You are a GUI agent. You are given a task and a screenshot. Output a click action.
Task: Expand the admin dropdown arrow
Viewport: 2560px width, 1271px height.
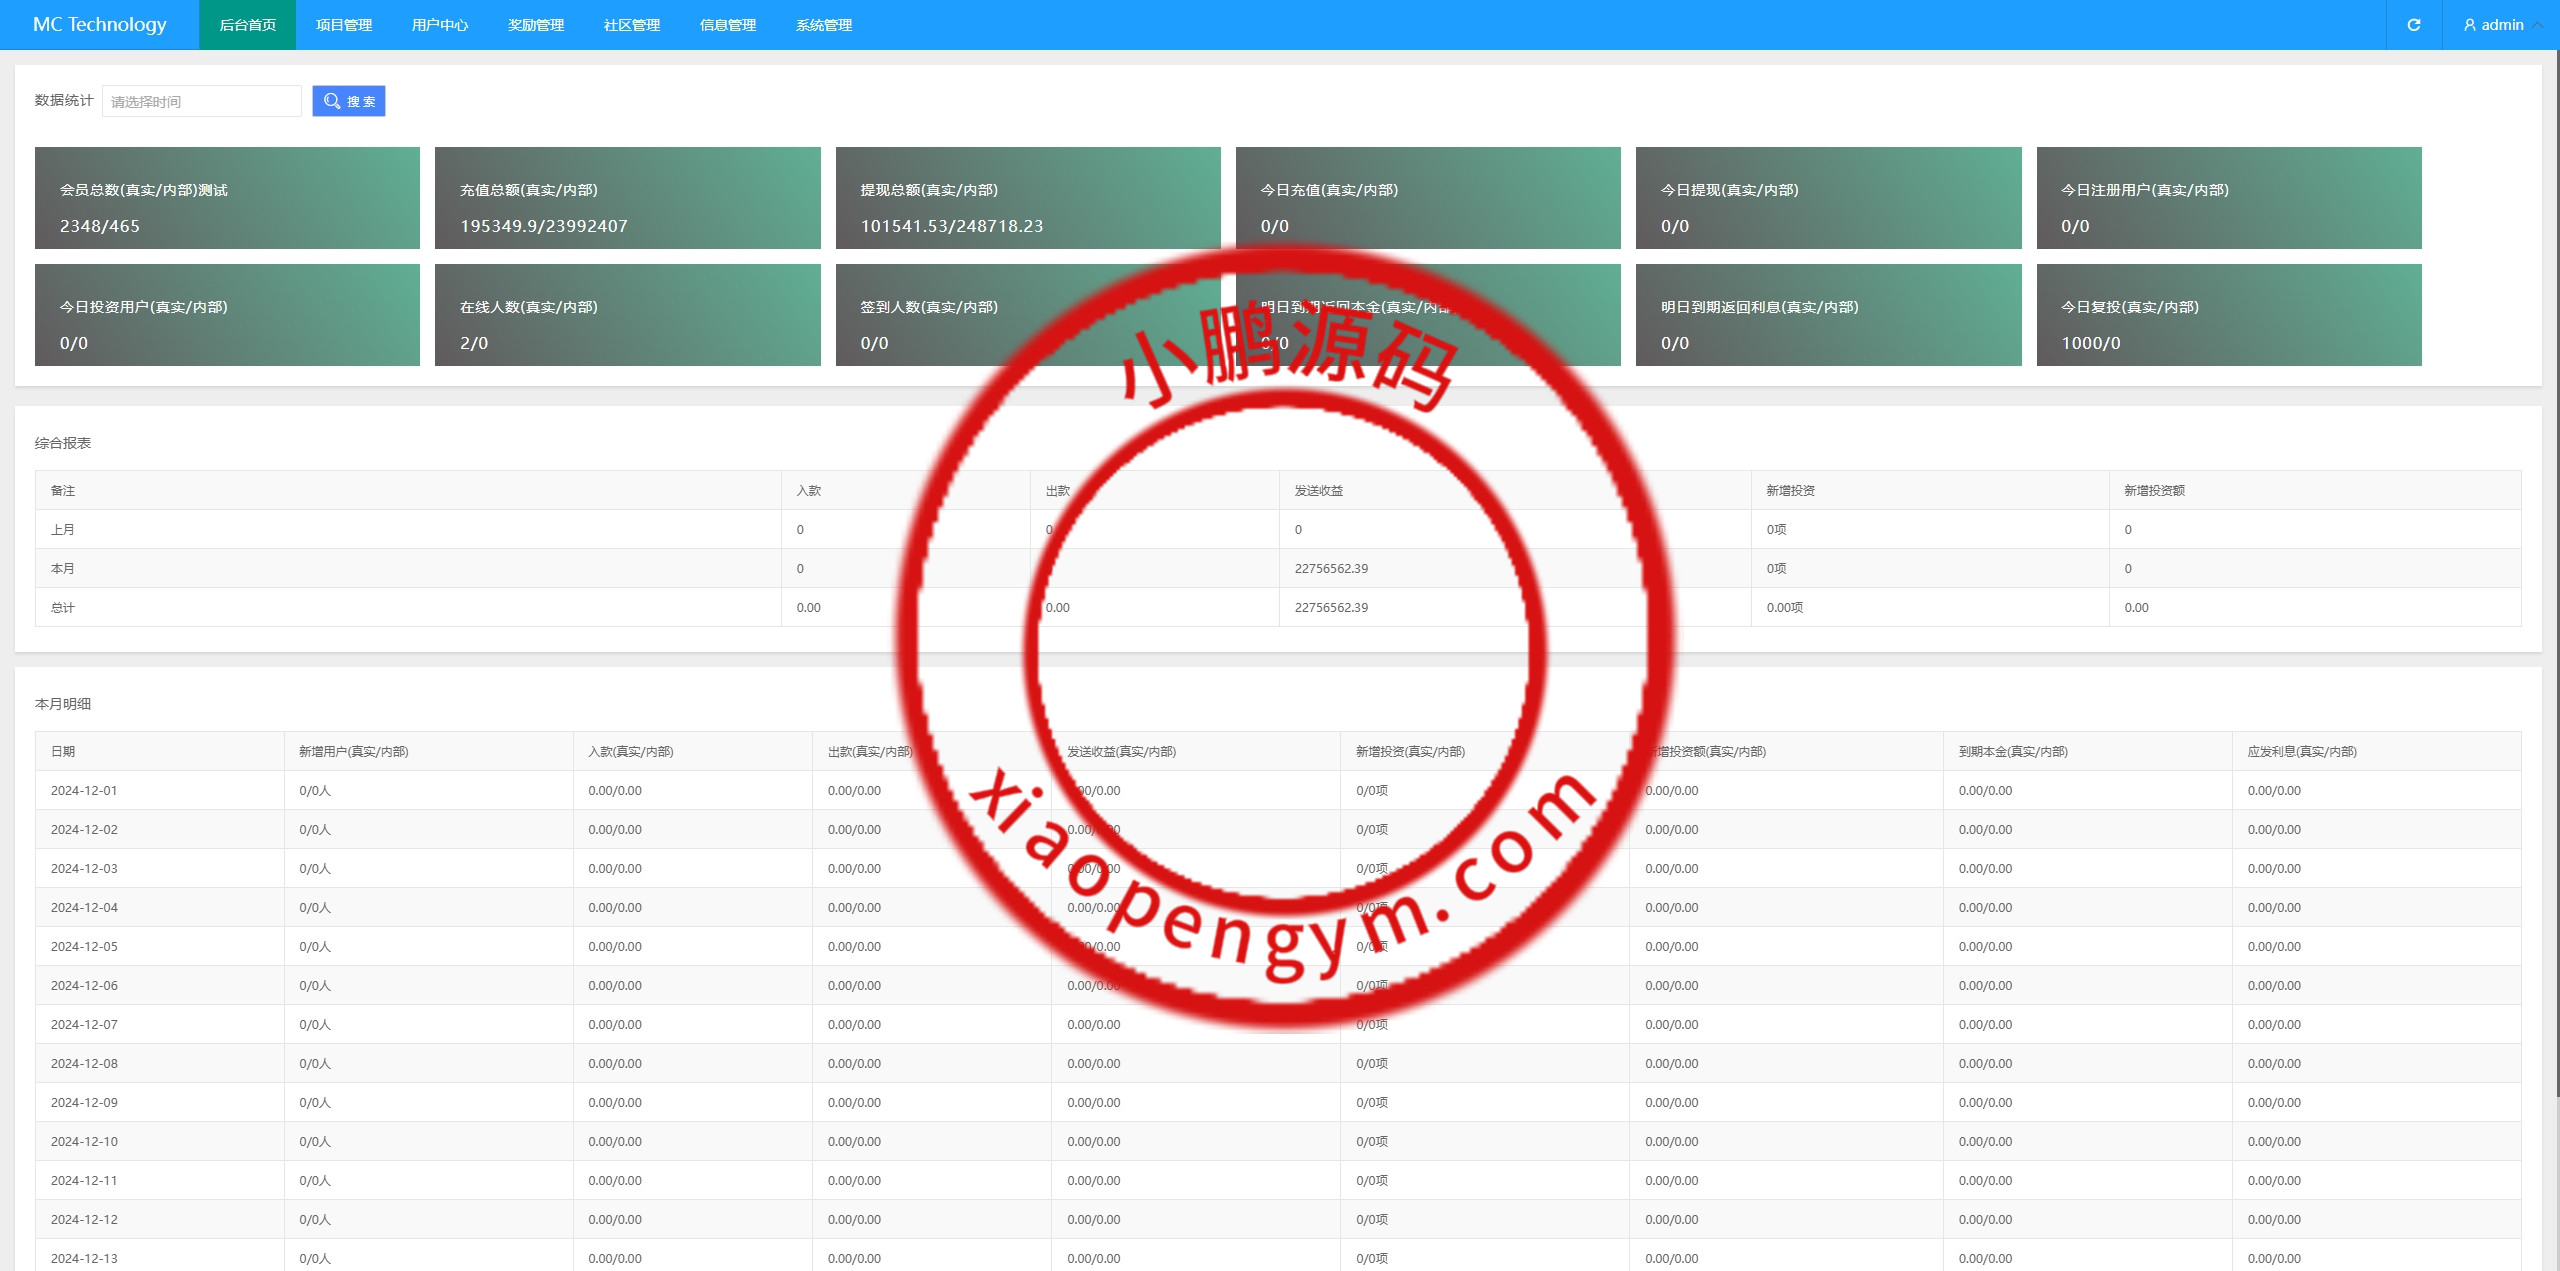(x=2537, y=25)
